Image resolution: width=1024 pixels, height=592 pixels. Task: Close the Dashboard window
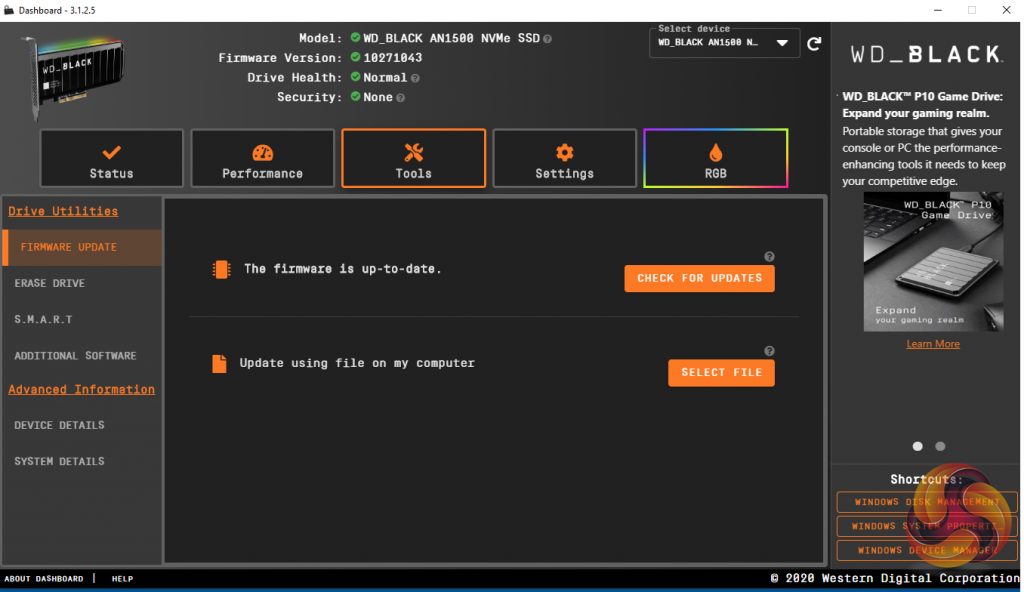coord(1006,10)
